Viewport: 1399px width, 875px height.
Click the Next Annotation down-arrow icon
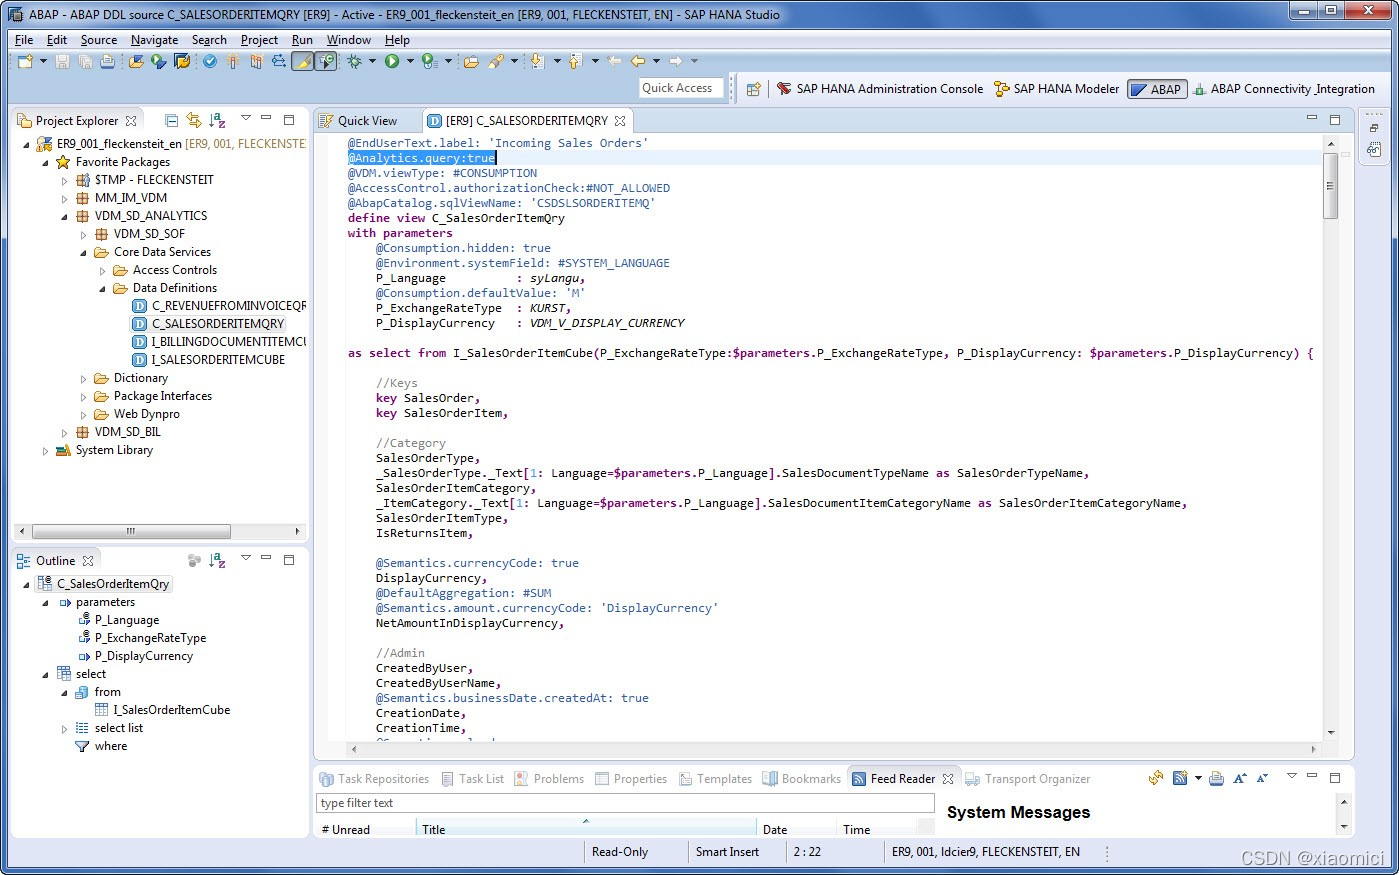pyautogui.click(x=537, y=61)
